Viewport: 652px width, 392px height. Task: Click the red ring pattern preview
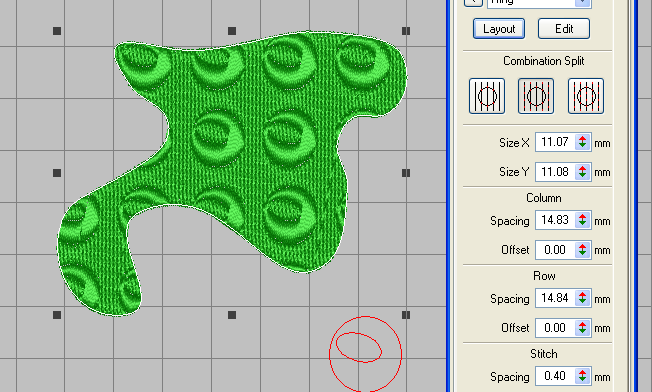[365, 354]
